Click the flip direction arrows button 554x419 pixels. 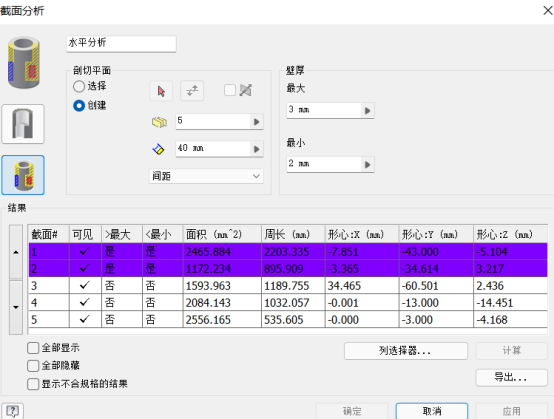(x=192, y=91)
